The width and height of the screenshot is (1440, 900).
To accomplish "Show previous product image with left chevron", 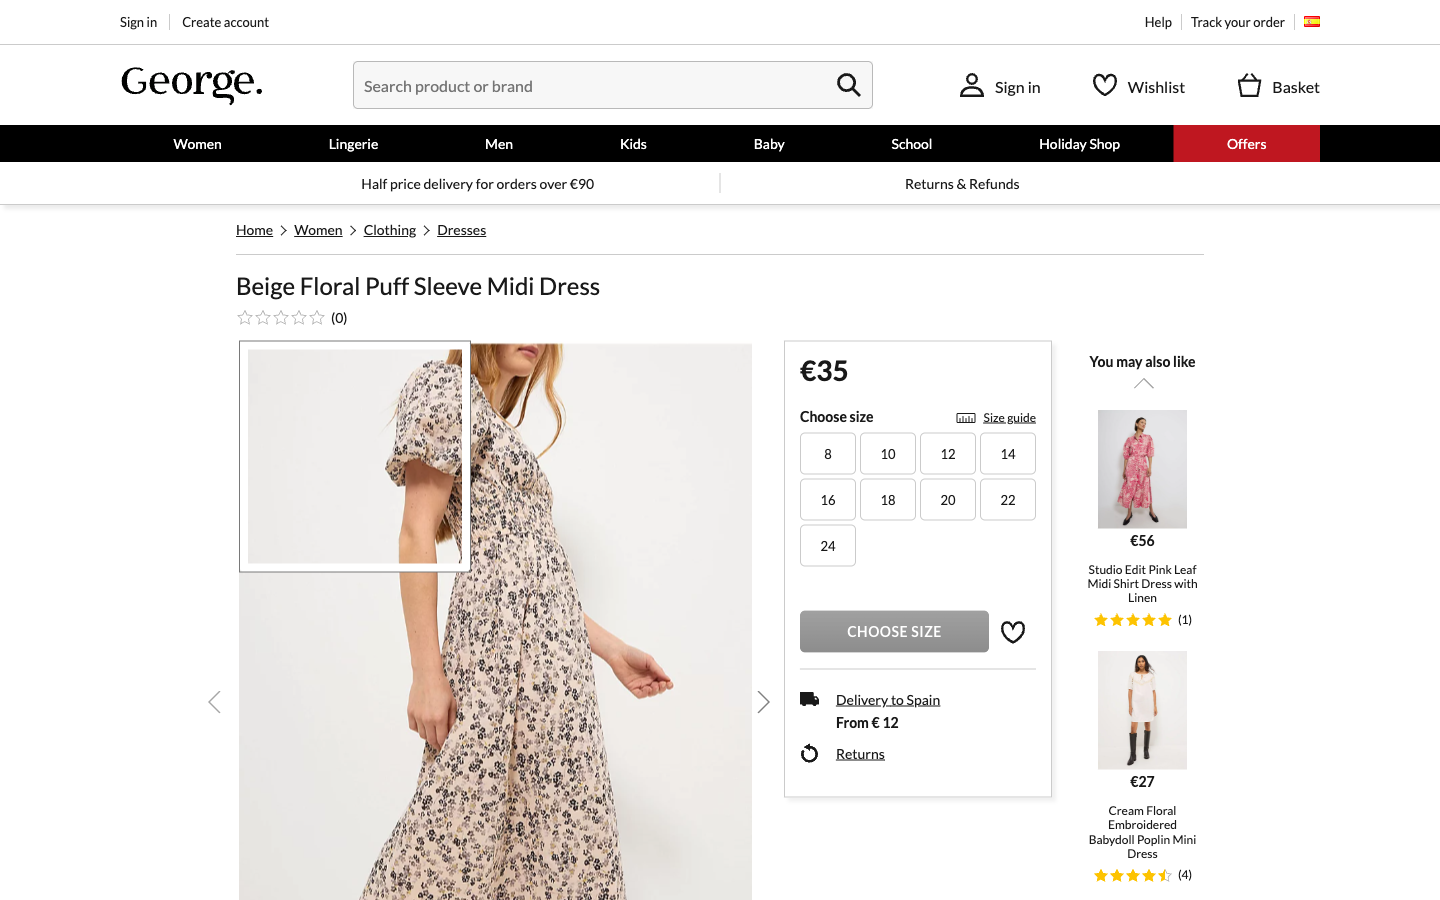I will (214, 702).
